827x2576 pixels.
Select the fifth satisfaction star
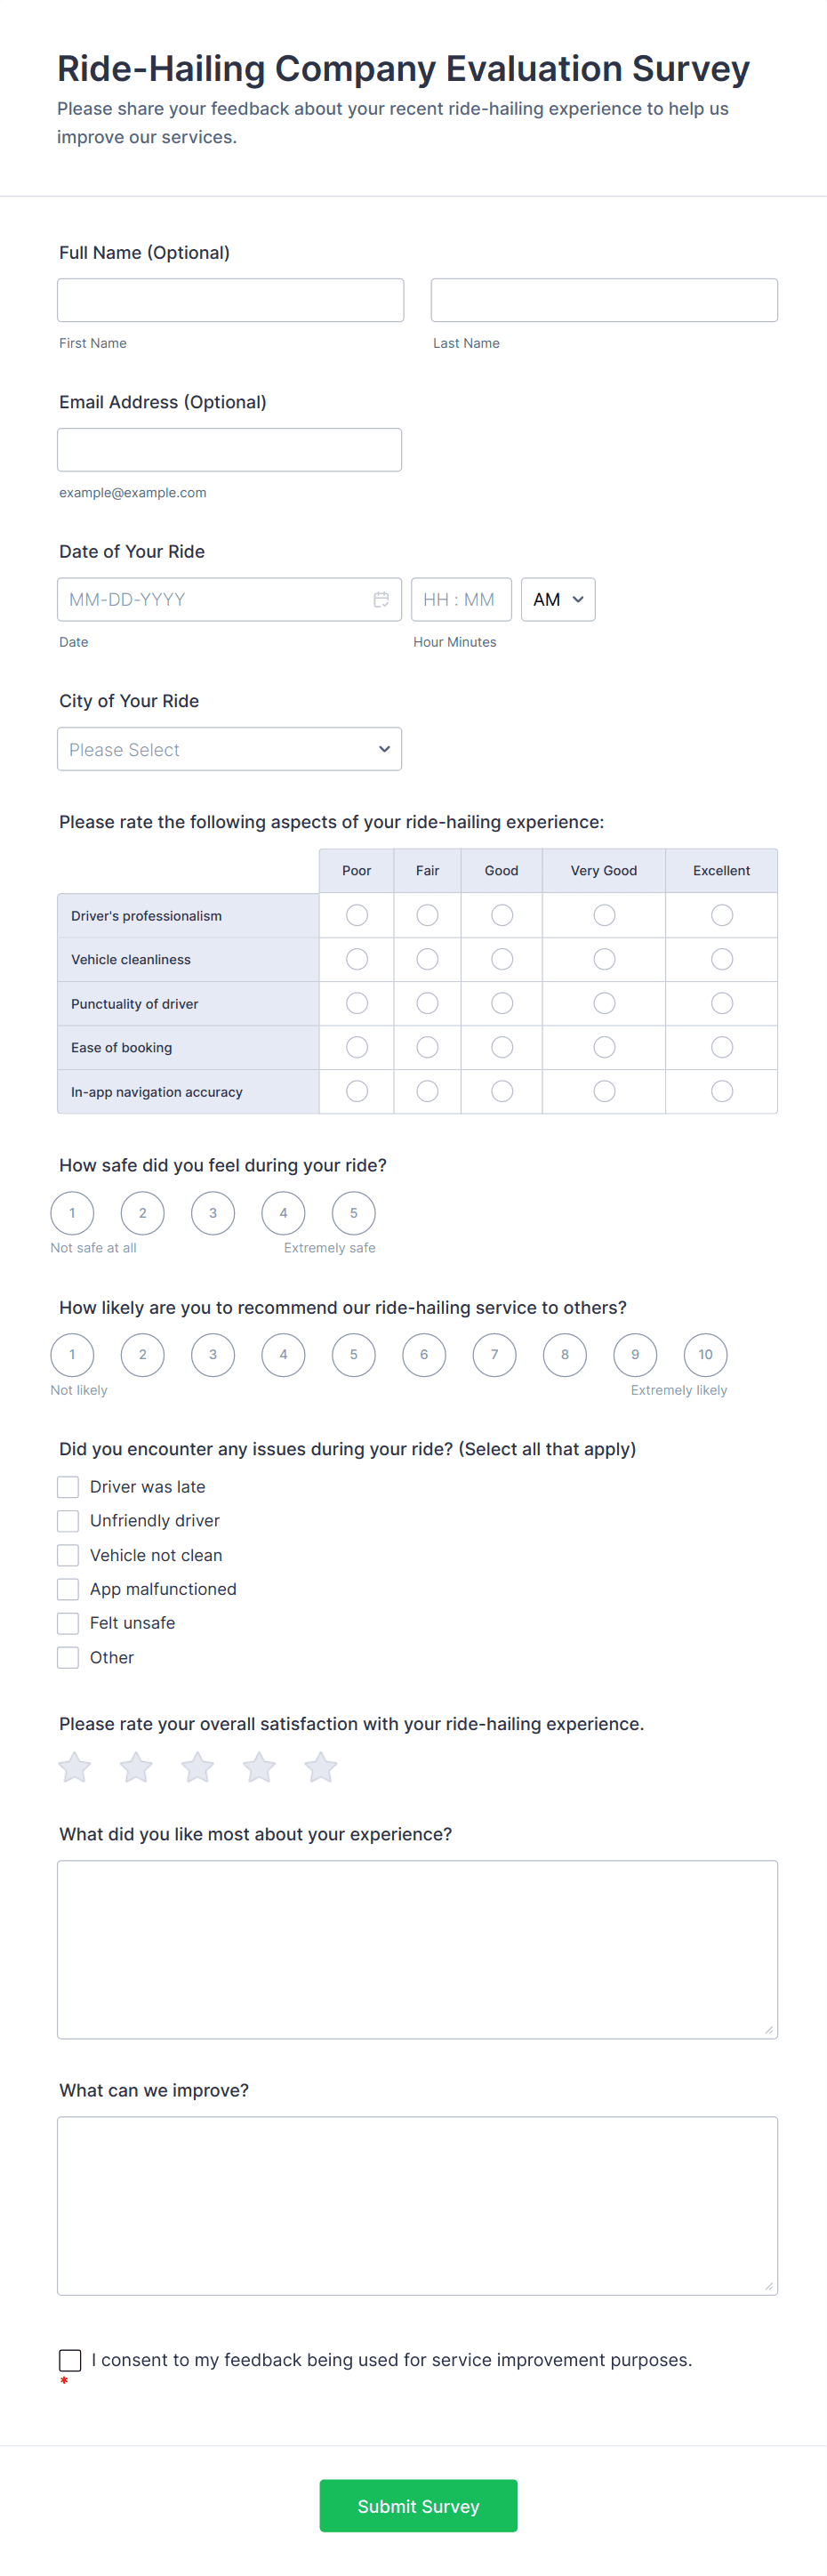(321, 1767)
